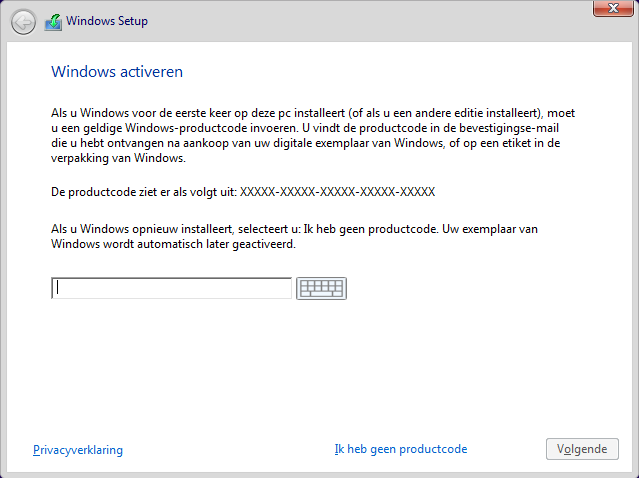Click the Windows Setup title bar icon
The image size is (639, 478).
point(53,21)
